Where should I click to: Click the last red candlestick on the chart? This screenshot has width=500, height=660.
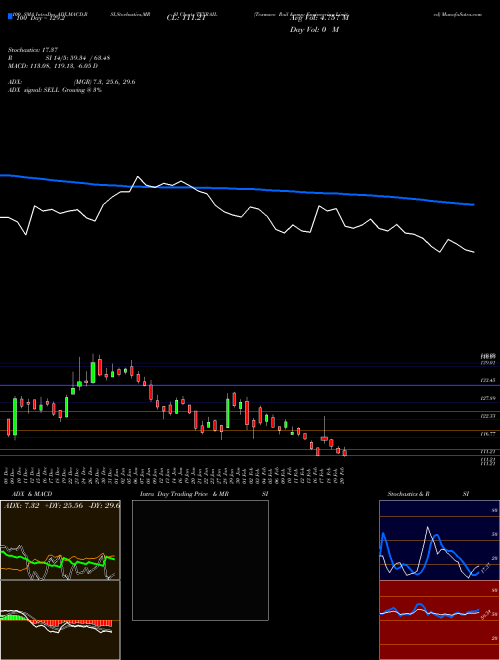[x=345, y=452]
